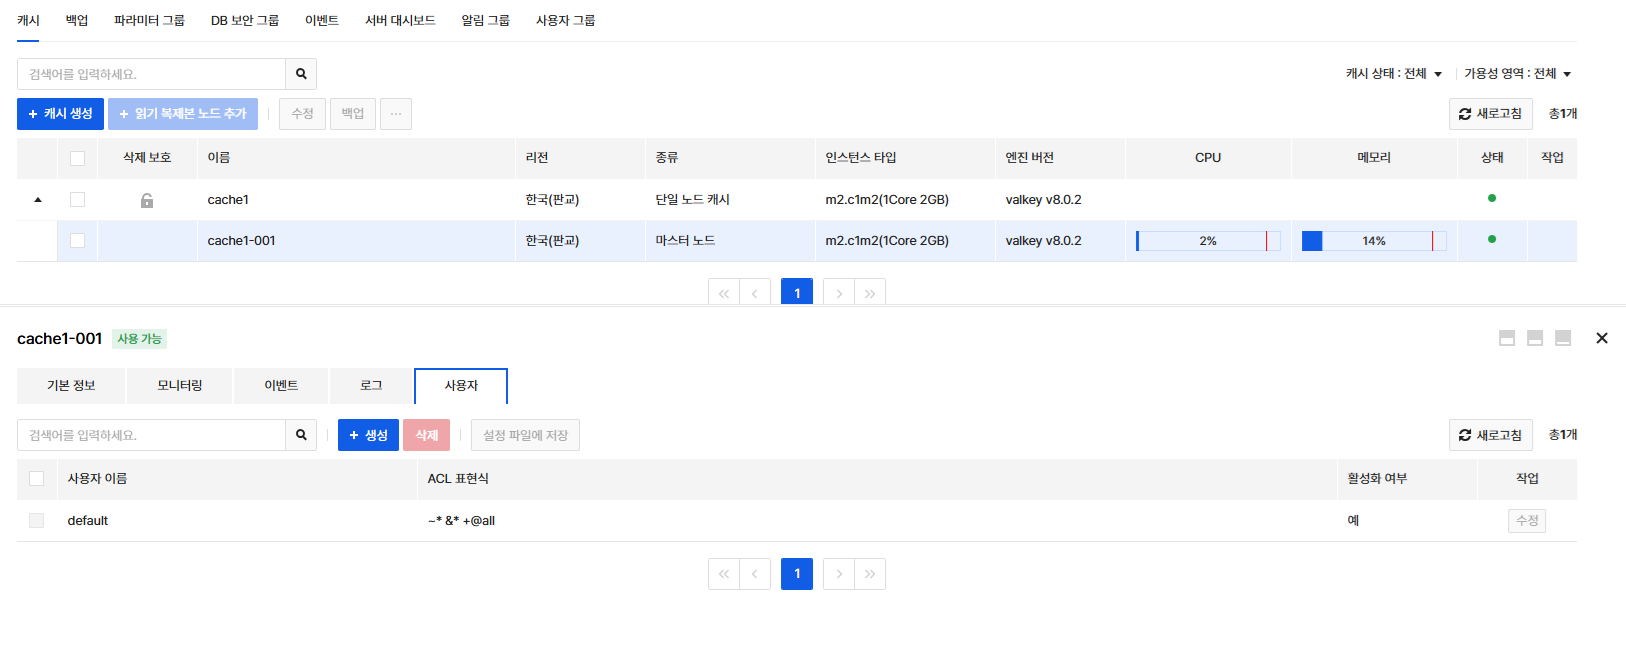The width and height of the screenshot is (1626, 646).
Task: Refresh the cache list with 새로고침
Action: click(1490, 114)
